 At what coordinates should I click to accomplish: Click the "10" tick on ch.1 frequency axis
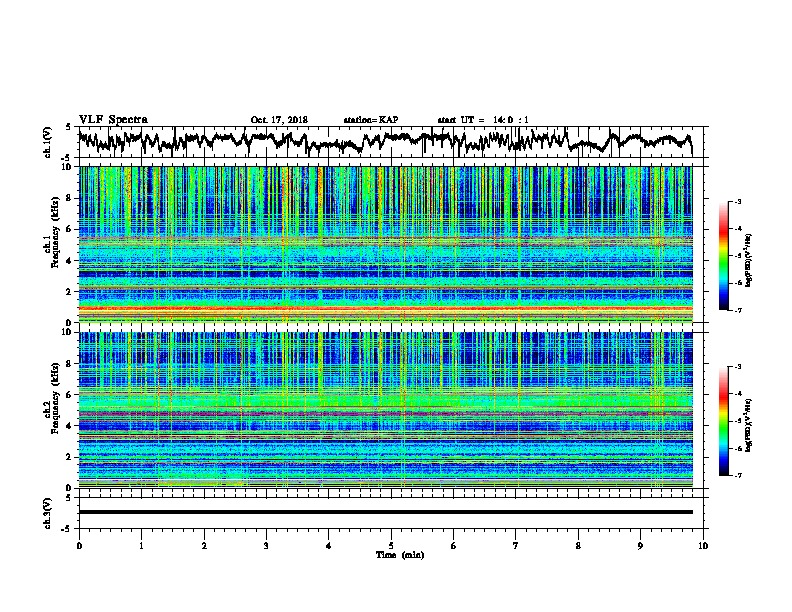coord(67,167)
